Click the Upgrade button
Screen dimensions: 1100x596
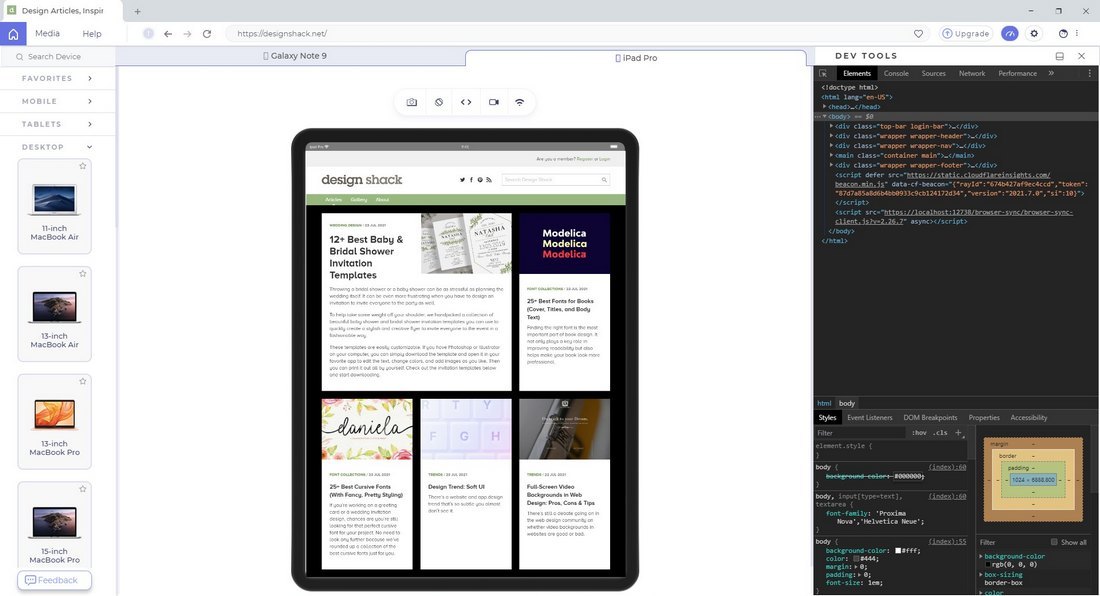(966, 34)
